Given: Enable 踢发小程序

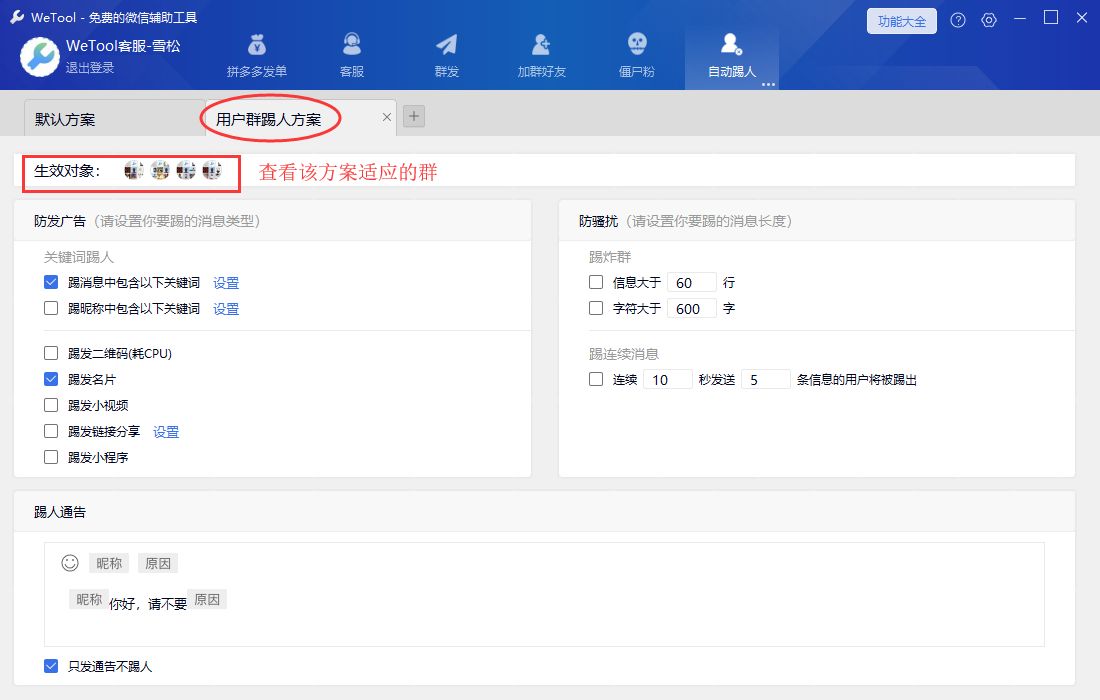Looking at the screenshot, I should 51,457.
